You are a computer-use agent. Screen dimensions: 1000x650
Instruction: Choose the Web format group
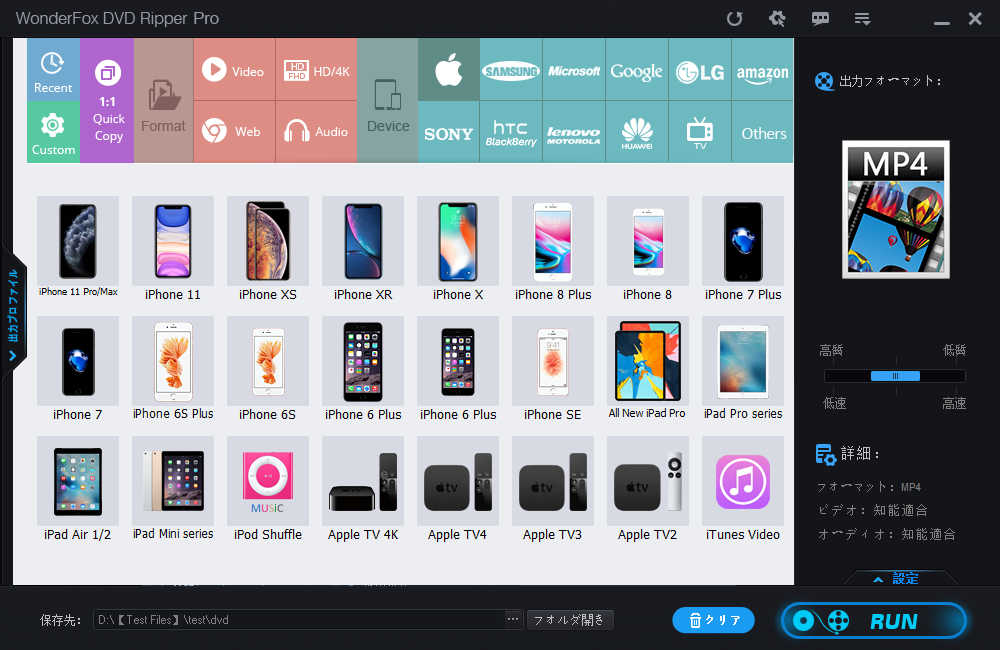pos(234,132)
